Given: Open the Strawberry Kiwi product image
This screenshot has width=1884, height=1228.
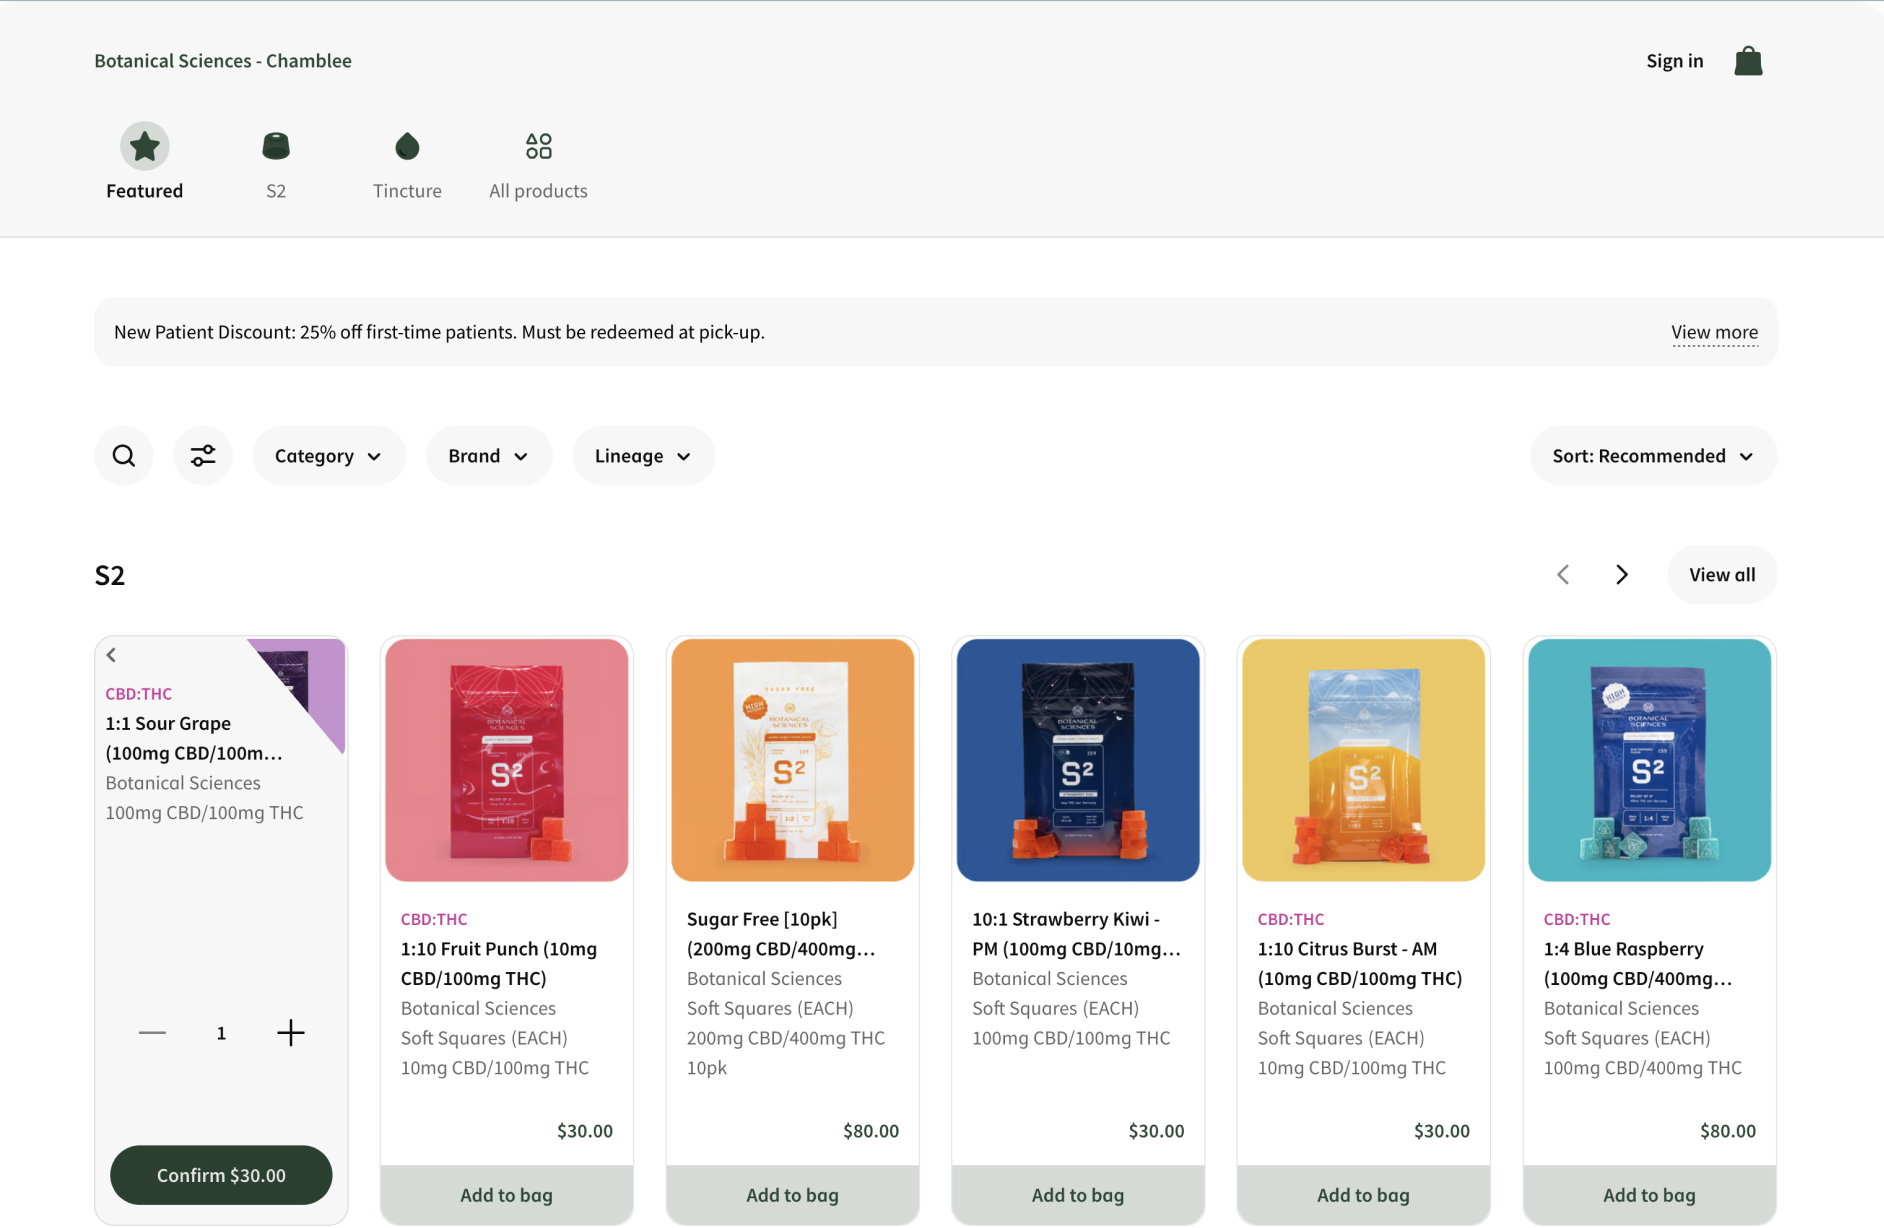Looking at the screenshot, I should point(1078,760).
